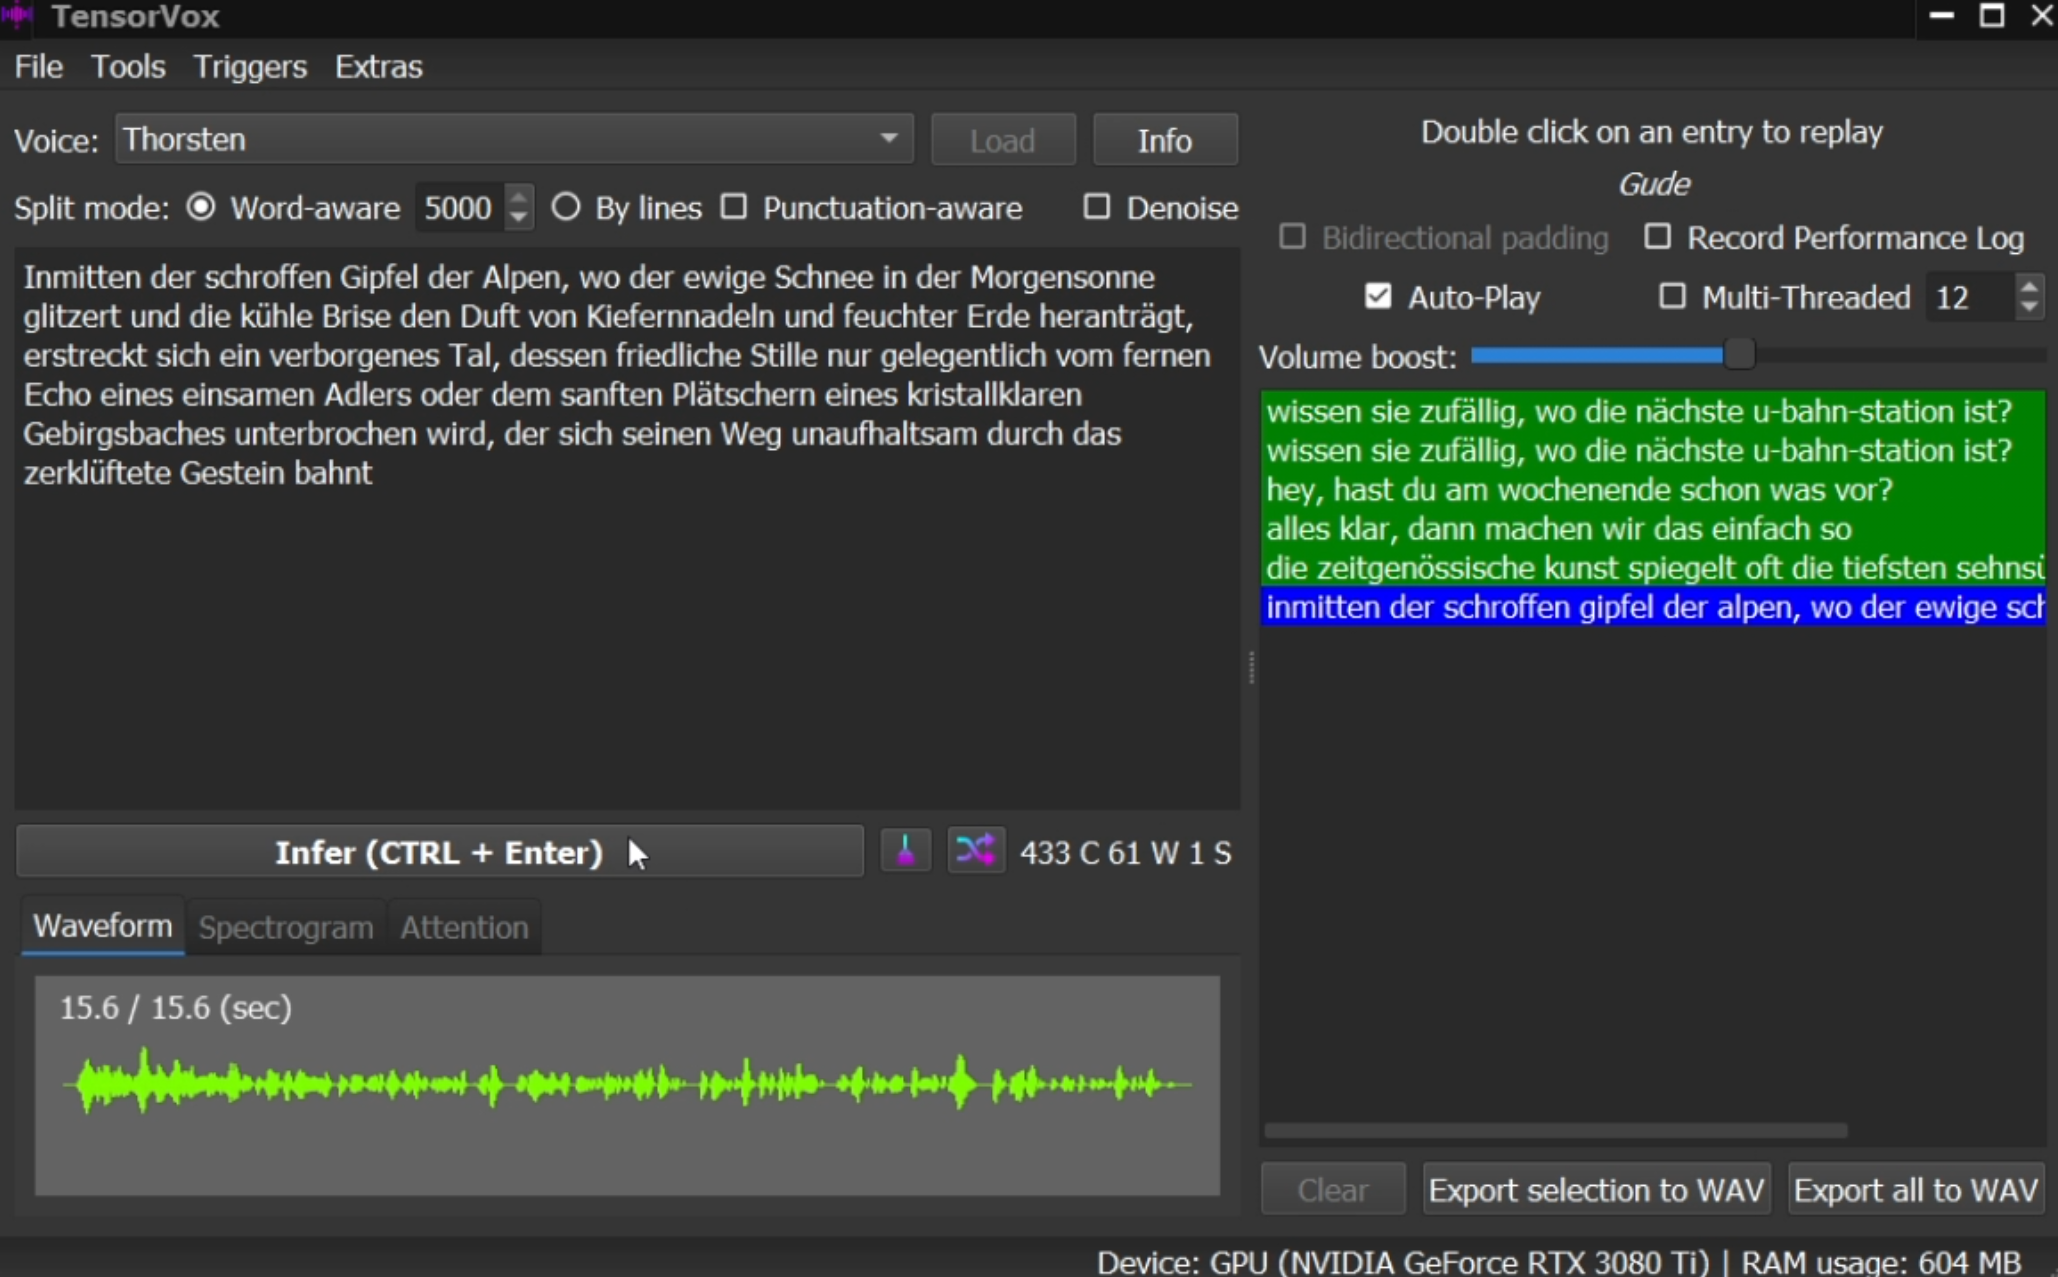
Task: Click the voice Info button
Action: point(1165,139)
